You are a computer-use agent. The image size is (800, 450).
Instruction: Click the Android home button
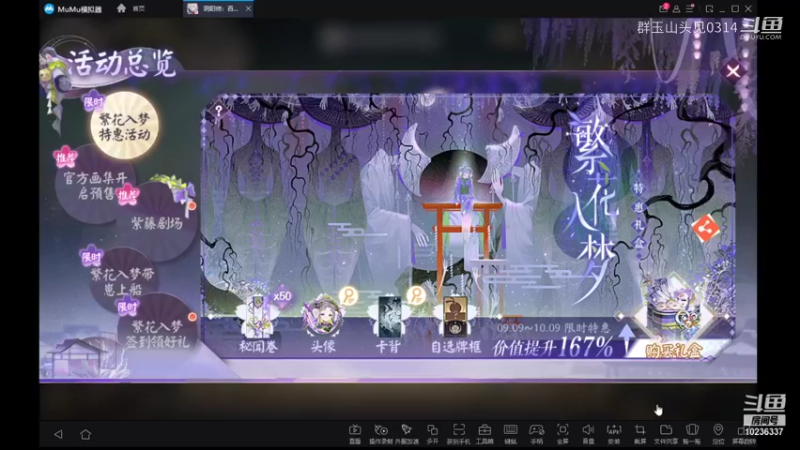pyautogui.click(x=85, y=434)
